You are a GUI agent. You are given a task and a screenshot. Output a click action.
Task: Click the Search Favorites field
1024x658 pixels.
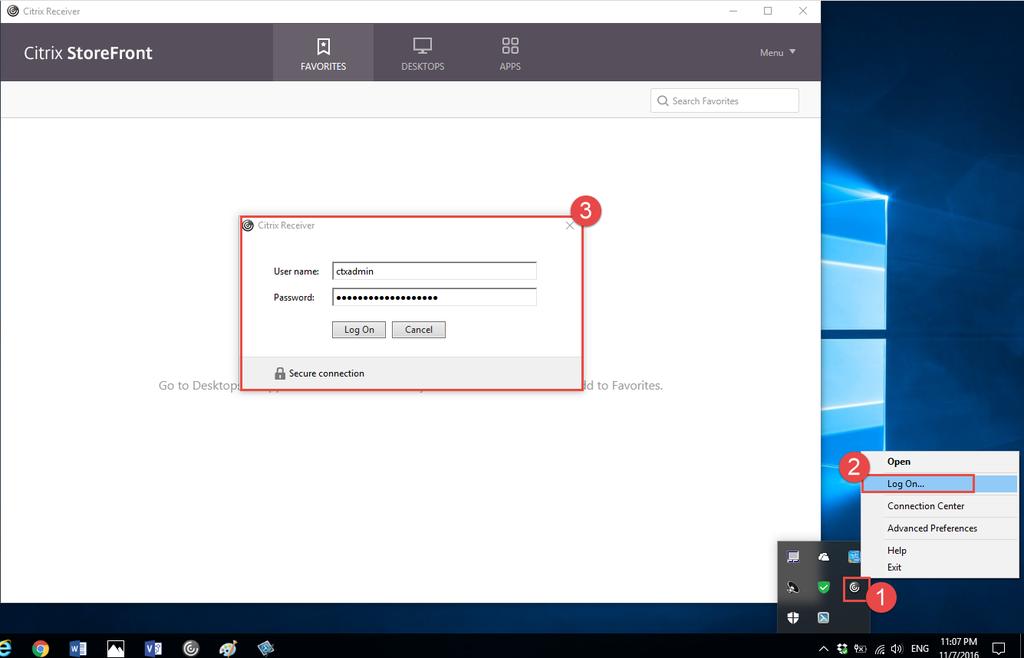tap(724, 101)
